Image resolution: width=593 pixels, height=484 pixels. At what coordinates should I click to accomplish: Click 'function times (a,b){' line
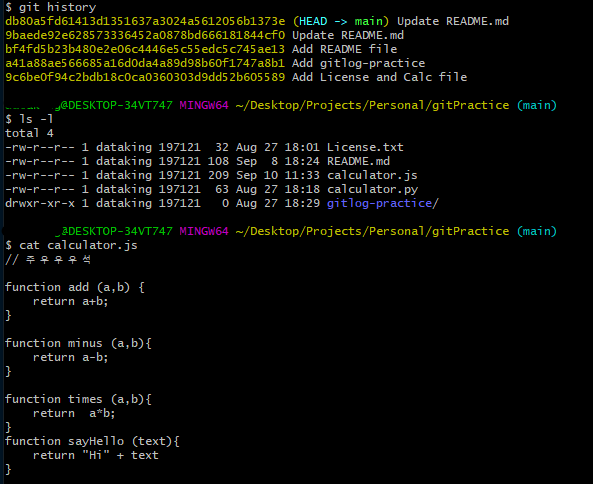coord(78,399)
